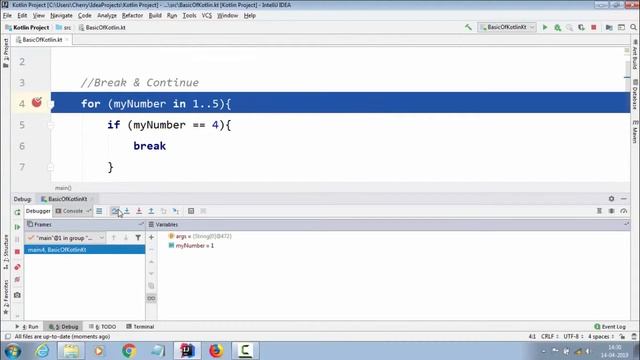Open the Run menu

tap(172, 16)
